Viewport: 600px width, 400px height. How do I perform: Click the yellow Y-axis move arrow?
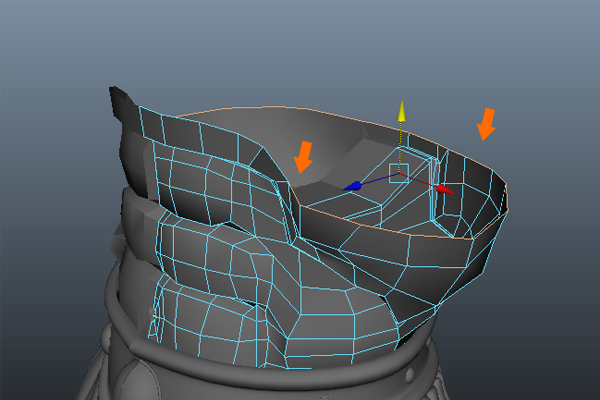tap(401, 110)
